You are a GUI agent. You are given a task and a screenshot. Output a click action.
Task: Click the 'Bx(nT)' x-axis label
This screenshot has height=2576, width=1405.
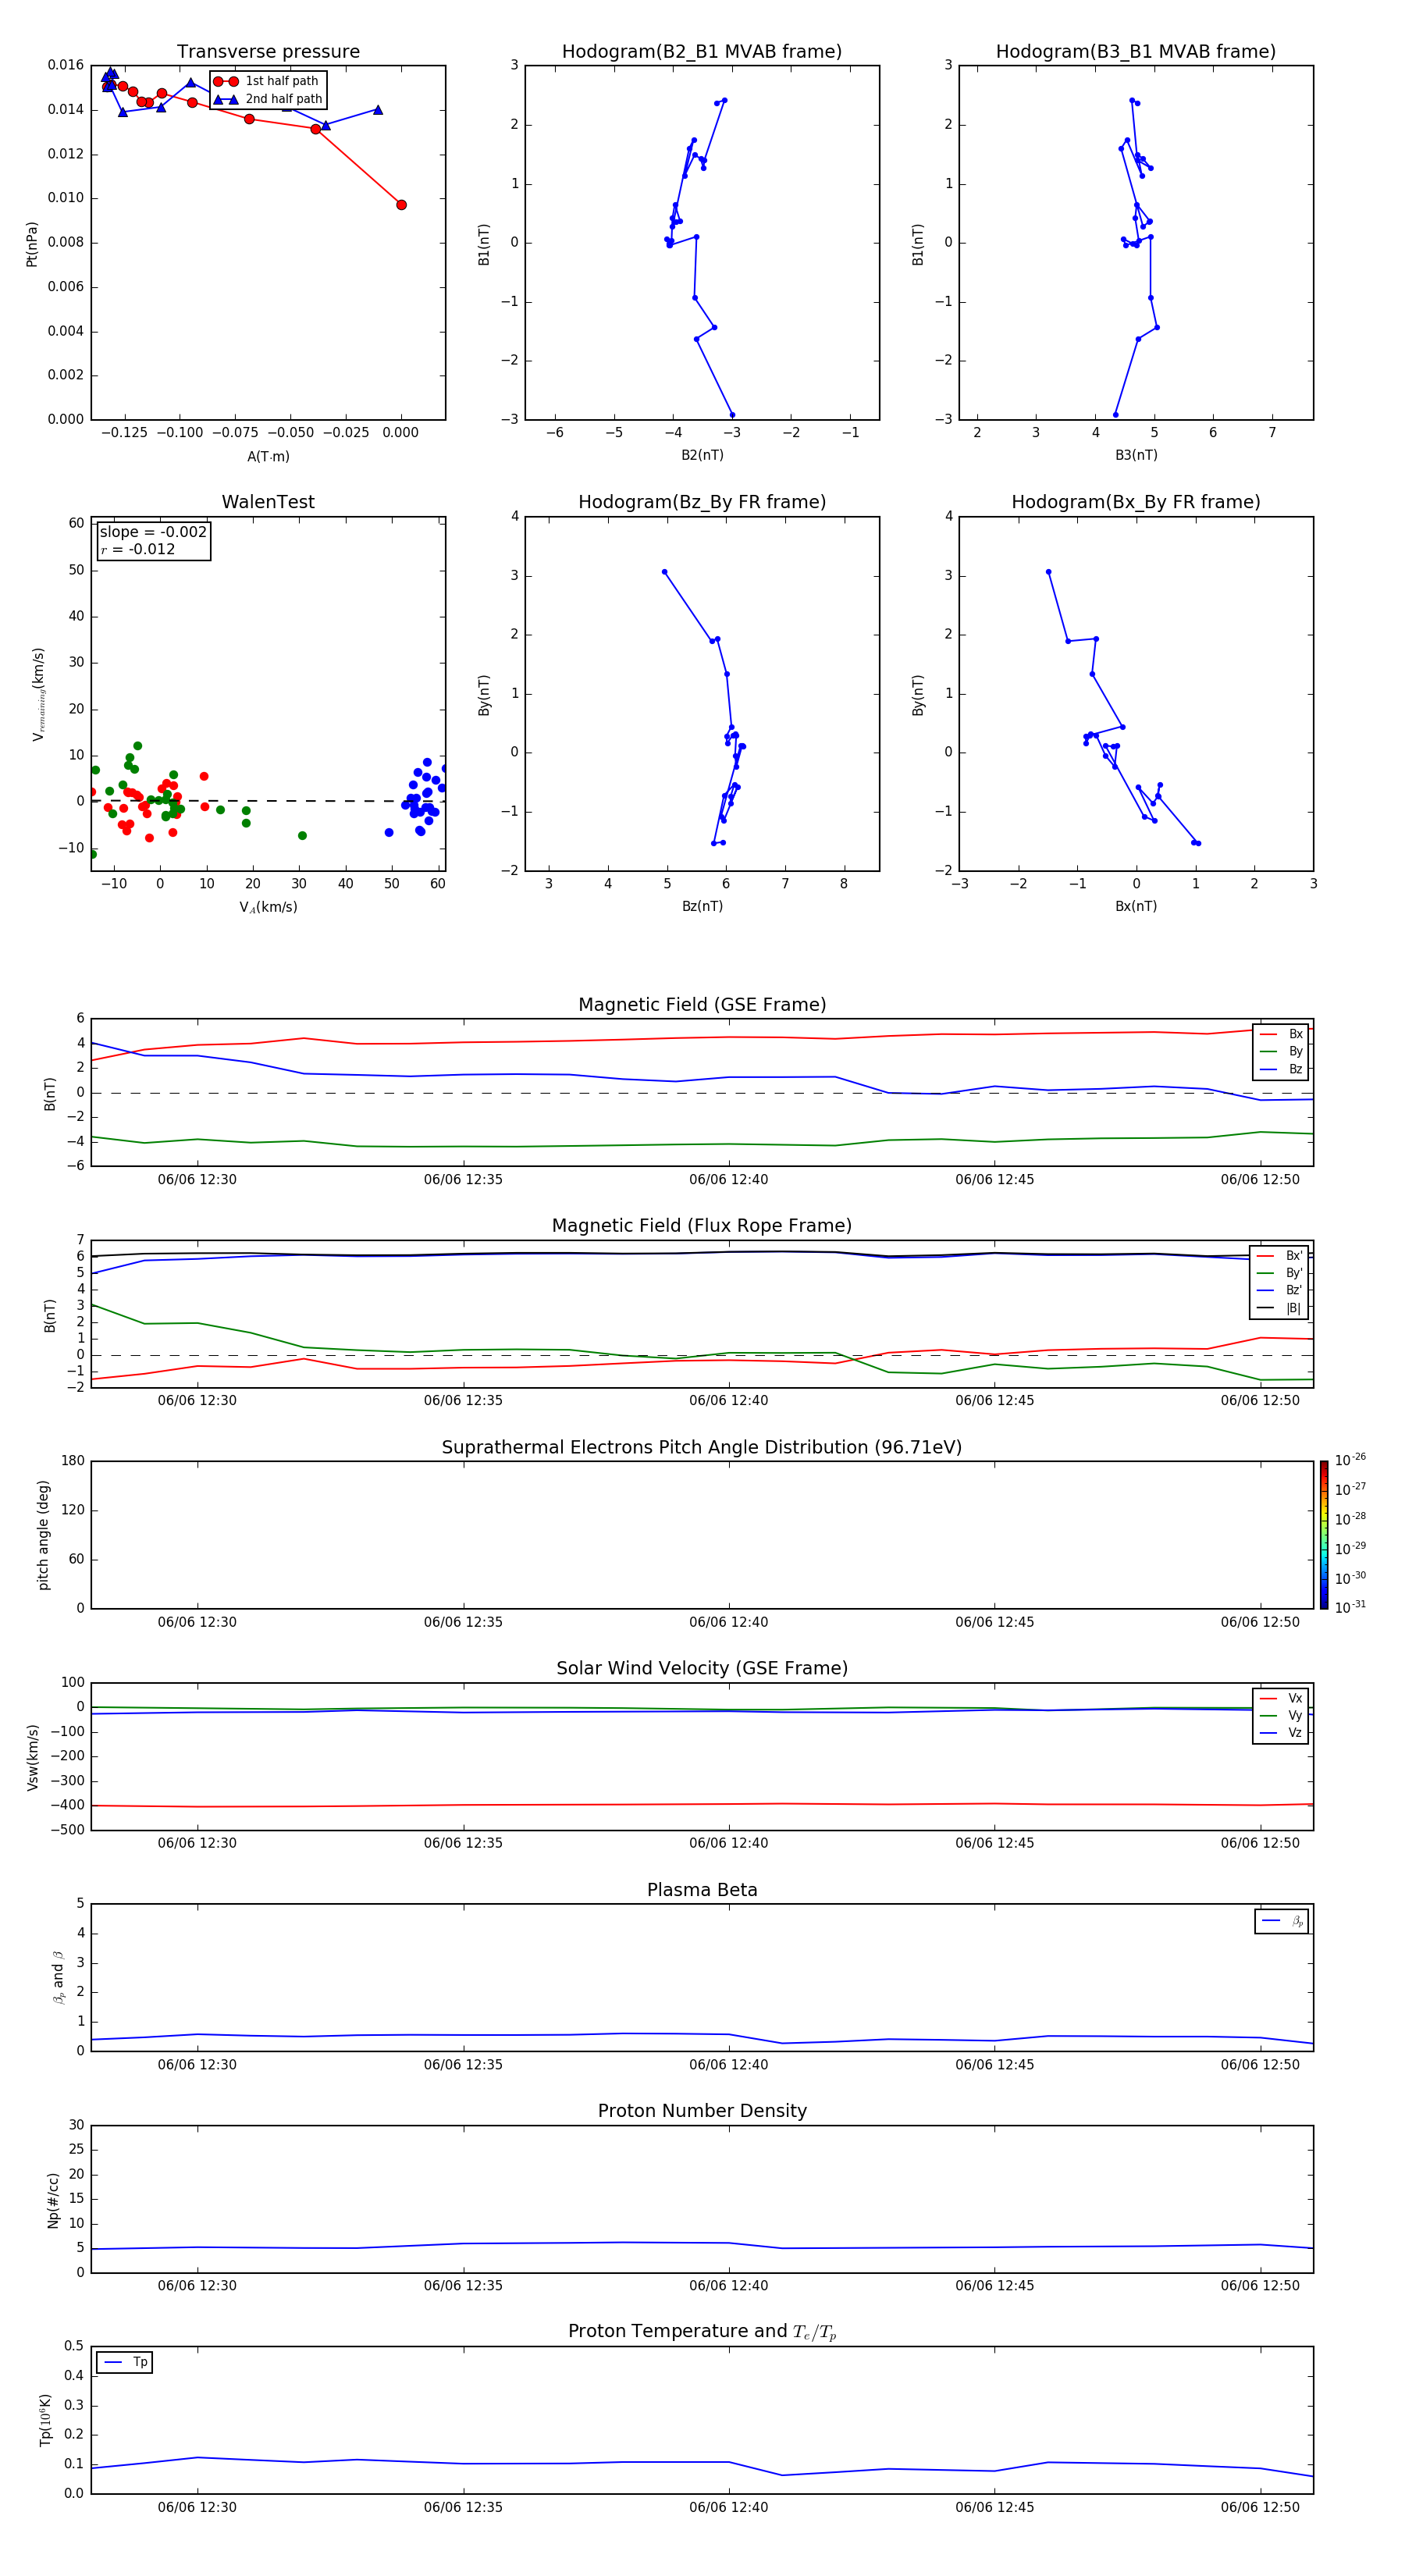(1136, 906)
